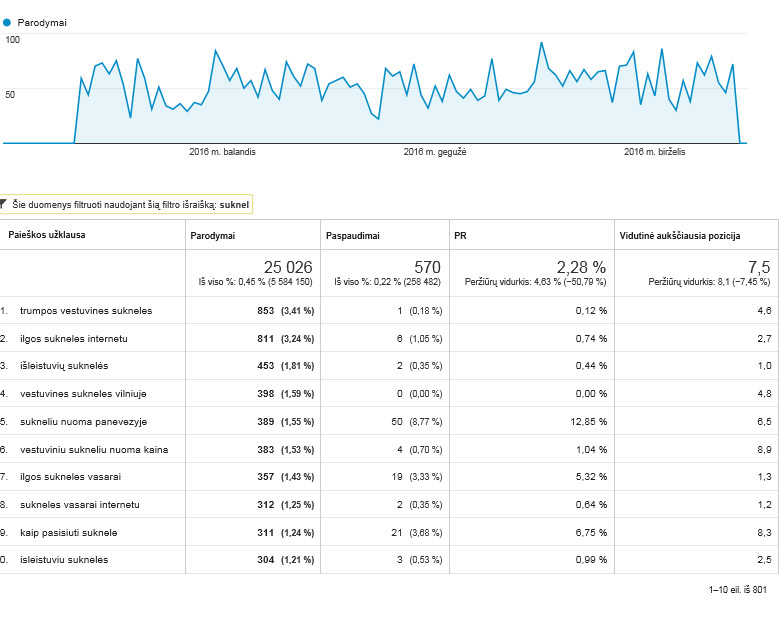Click overall PR value 2,28 %
779x625 pixels.
tap(581, 267)
